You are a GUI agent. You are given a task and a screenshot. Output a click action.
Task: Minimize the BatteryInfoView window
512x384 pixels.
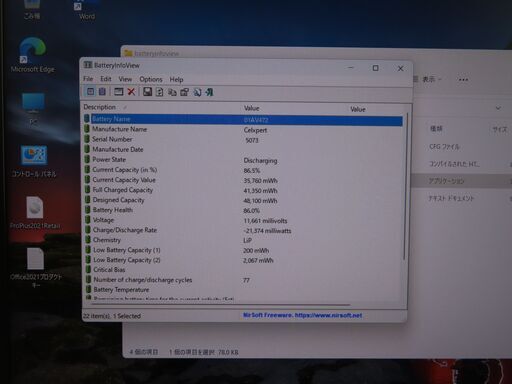tap(351, 68)
